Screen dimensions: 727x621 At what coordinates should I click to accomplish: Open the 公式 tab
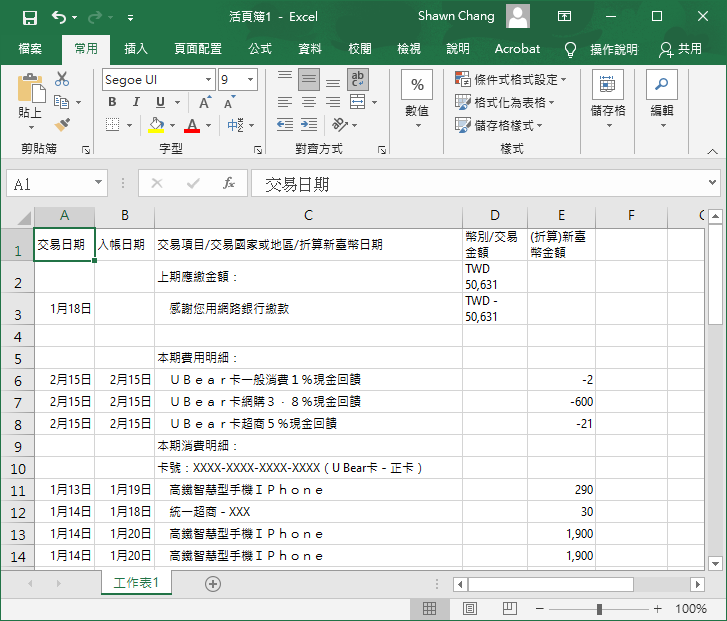click(260, 49)
